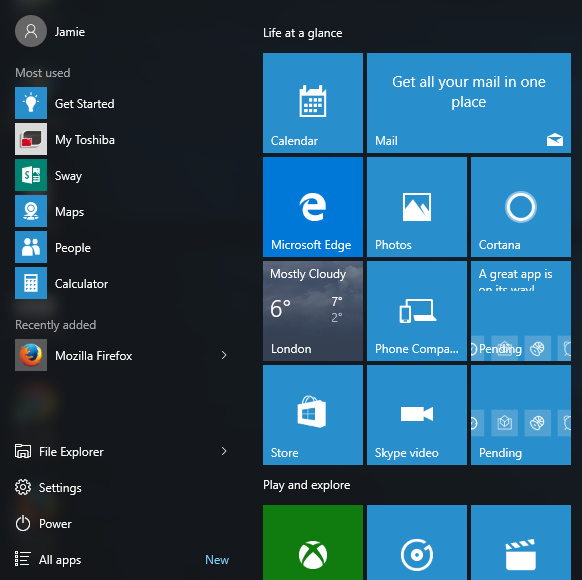Open 'A great app is on its way' tile
This screenshot has height=580, width=582.
(521, 311)
